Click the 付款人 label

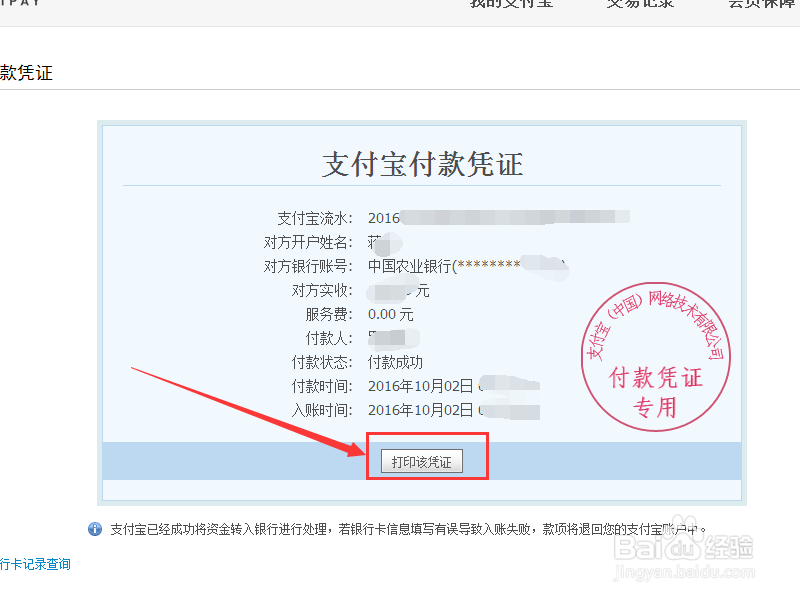point(329,338)
